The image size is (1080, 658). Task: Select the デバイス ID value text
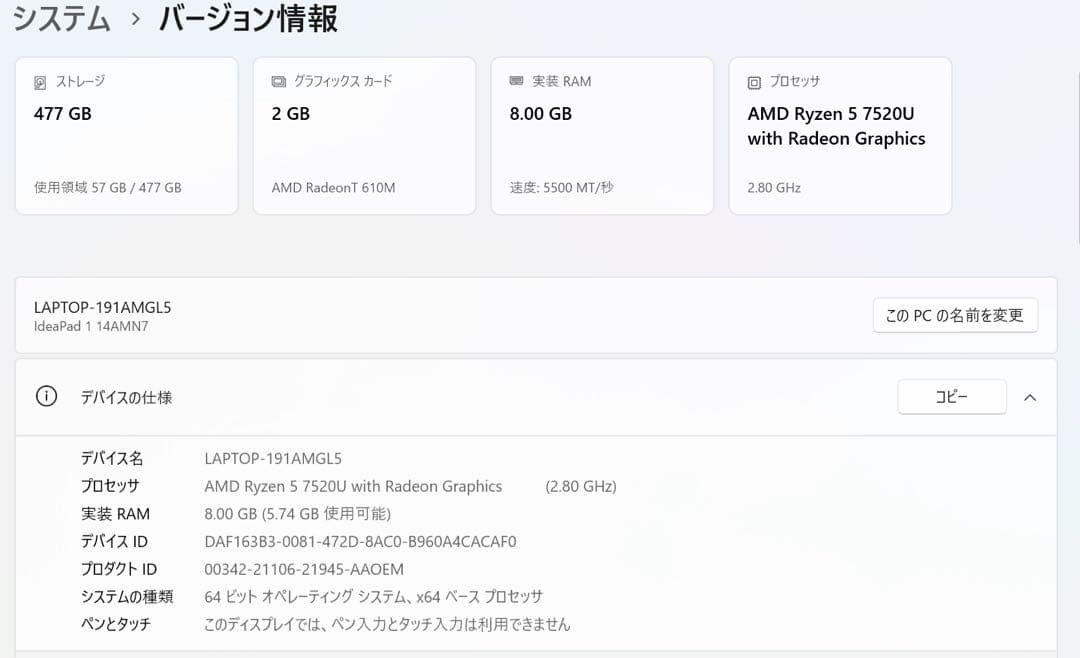tap(360, 541)
